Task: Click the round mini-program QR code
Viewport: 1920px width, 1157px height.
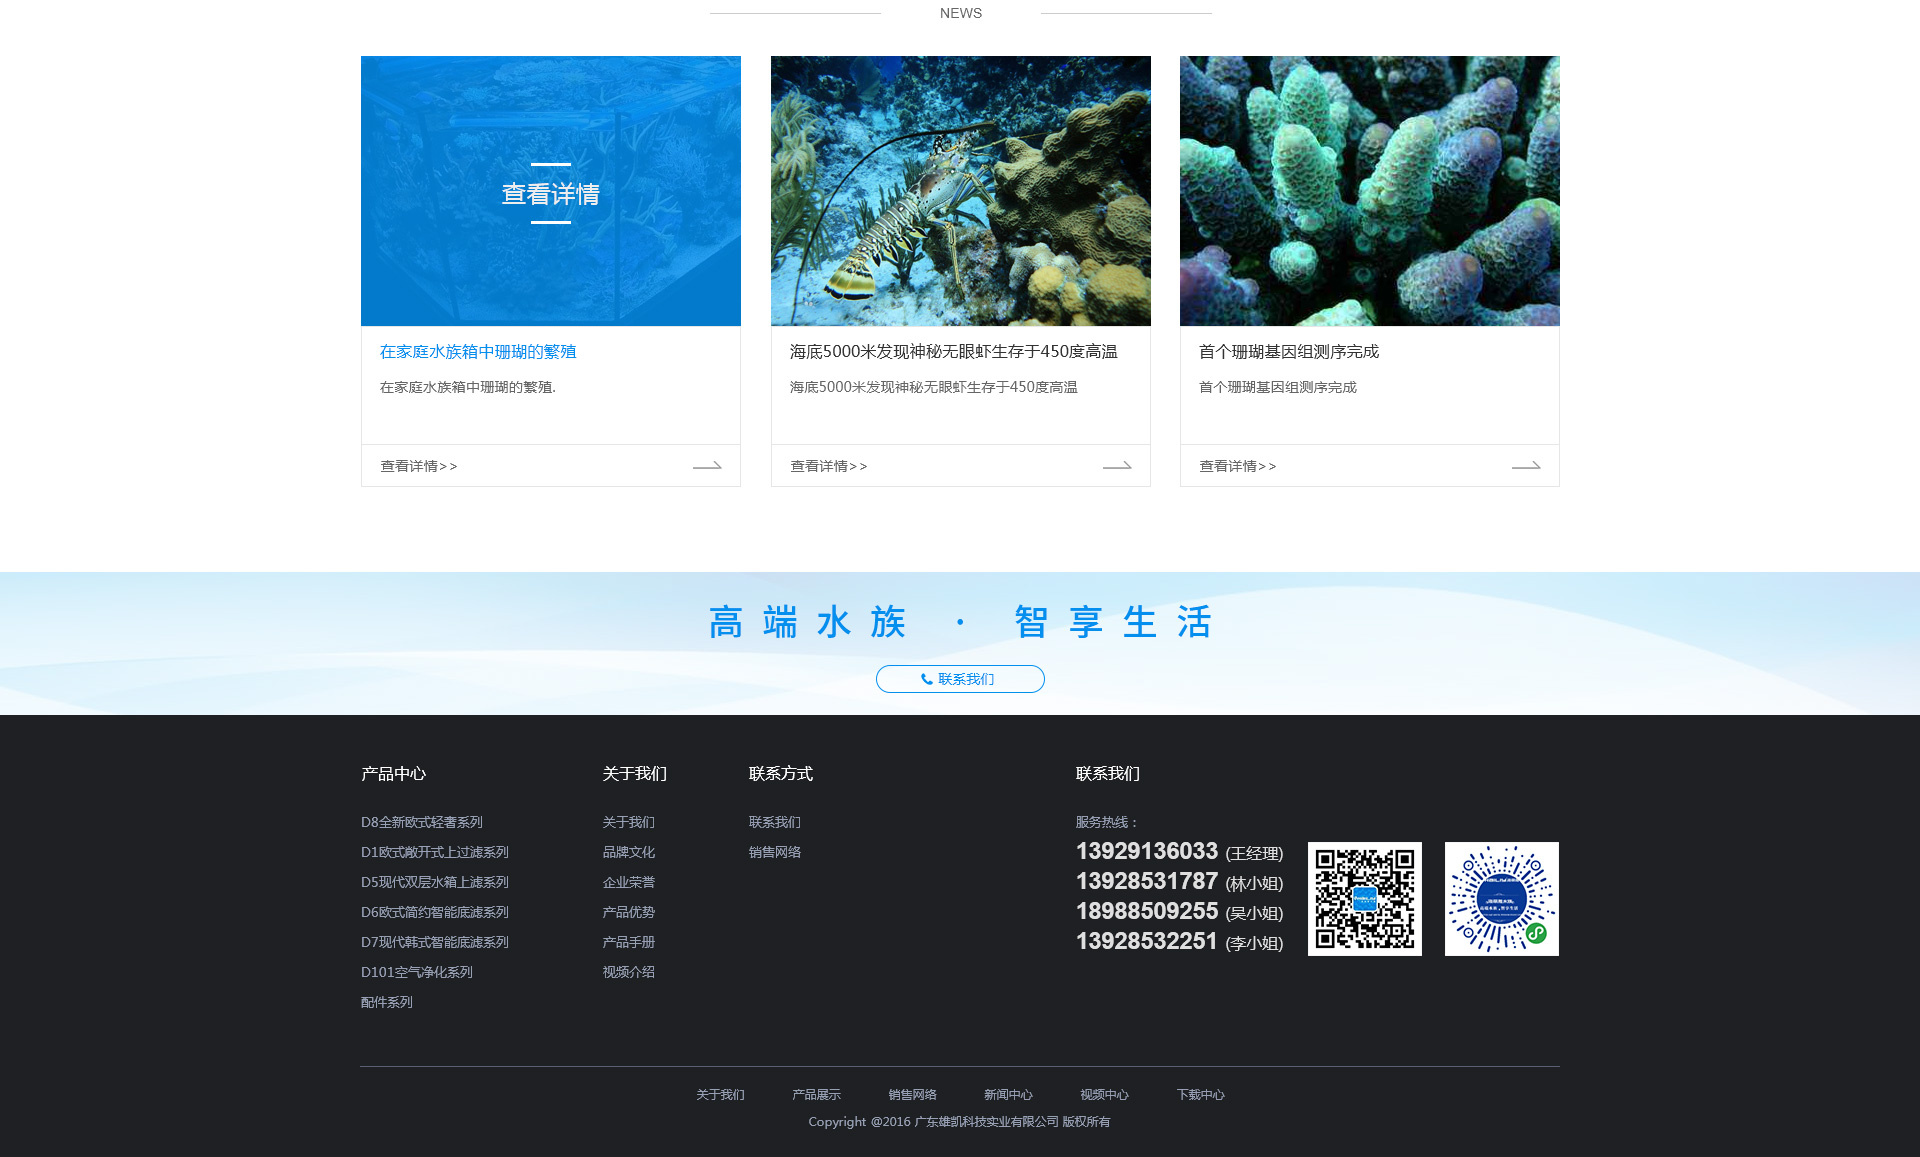Action: coord(1501,899)
